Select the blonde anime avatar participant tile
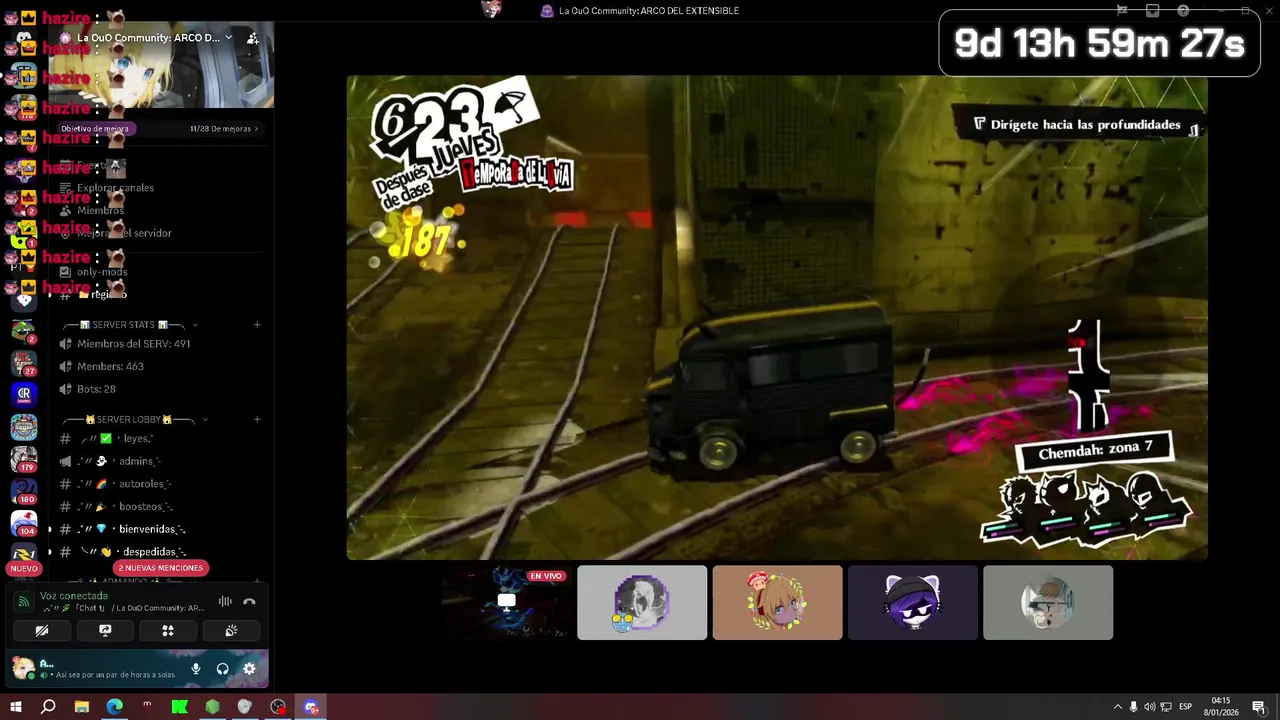Viewport: 1280px width, 720px height. [x=777, y=602]
